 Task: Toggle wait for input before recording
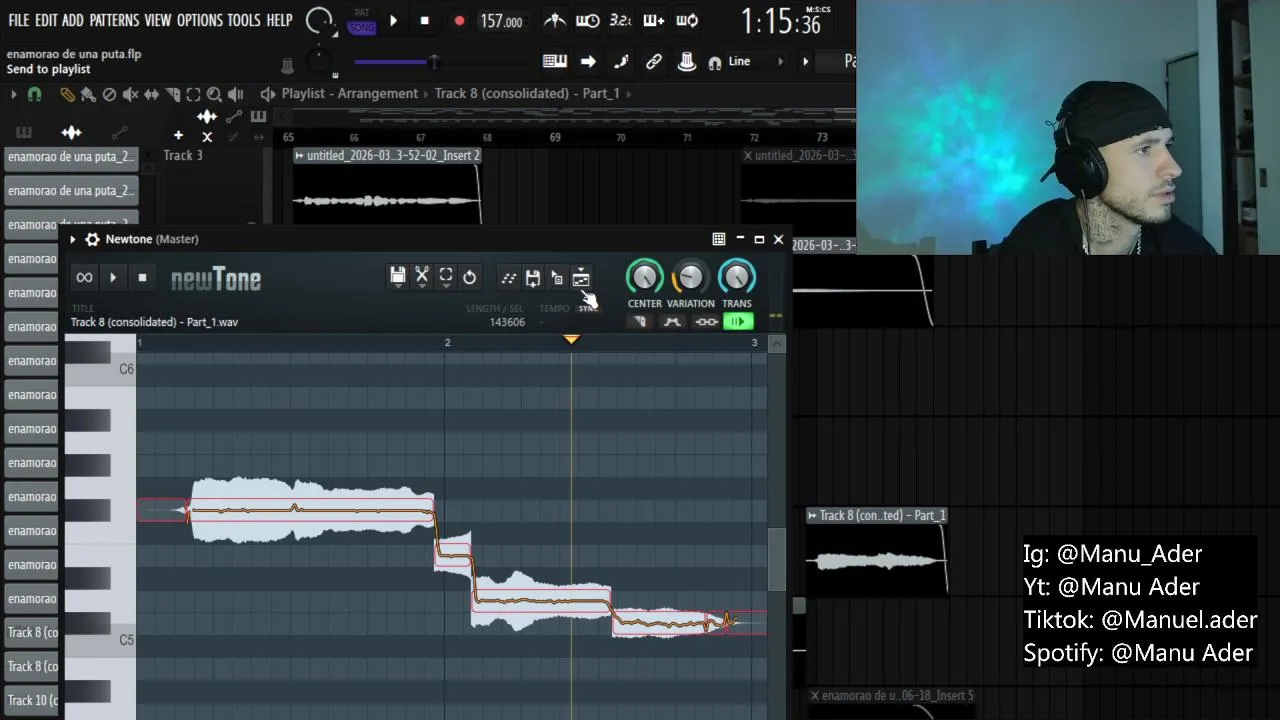click(588, 21)
